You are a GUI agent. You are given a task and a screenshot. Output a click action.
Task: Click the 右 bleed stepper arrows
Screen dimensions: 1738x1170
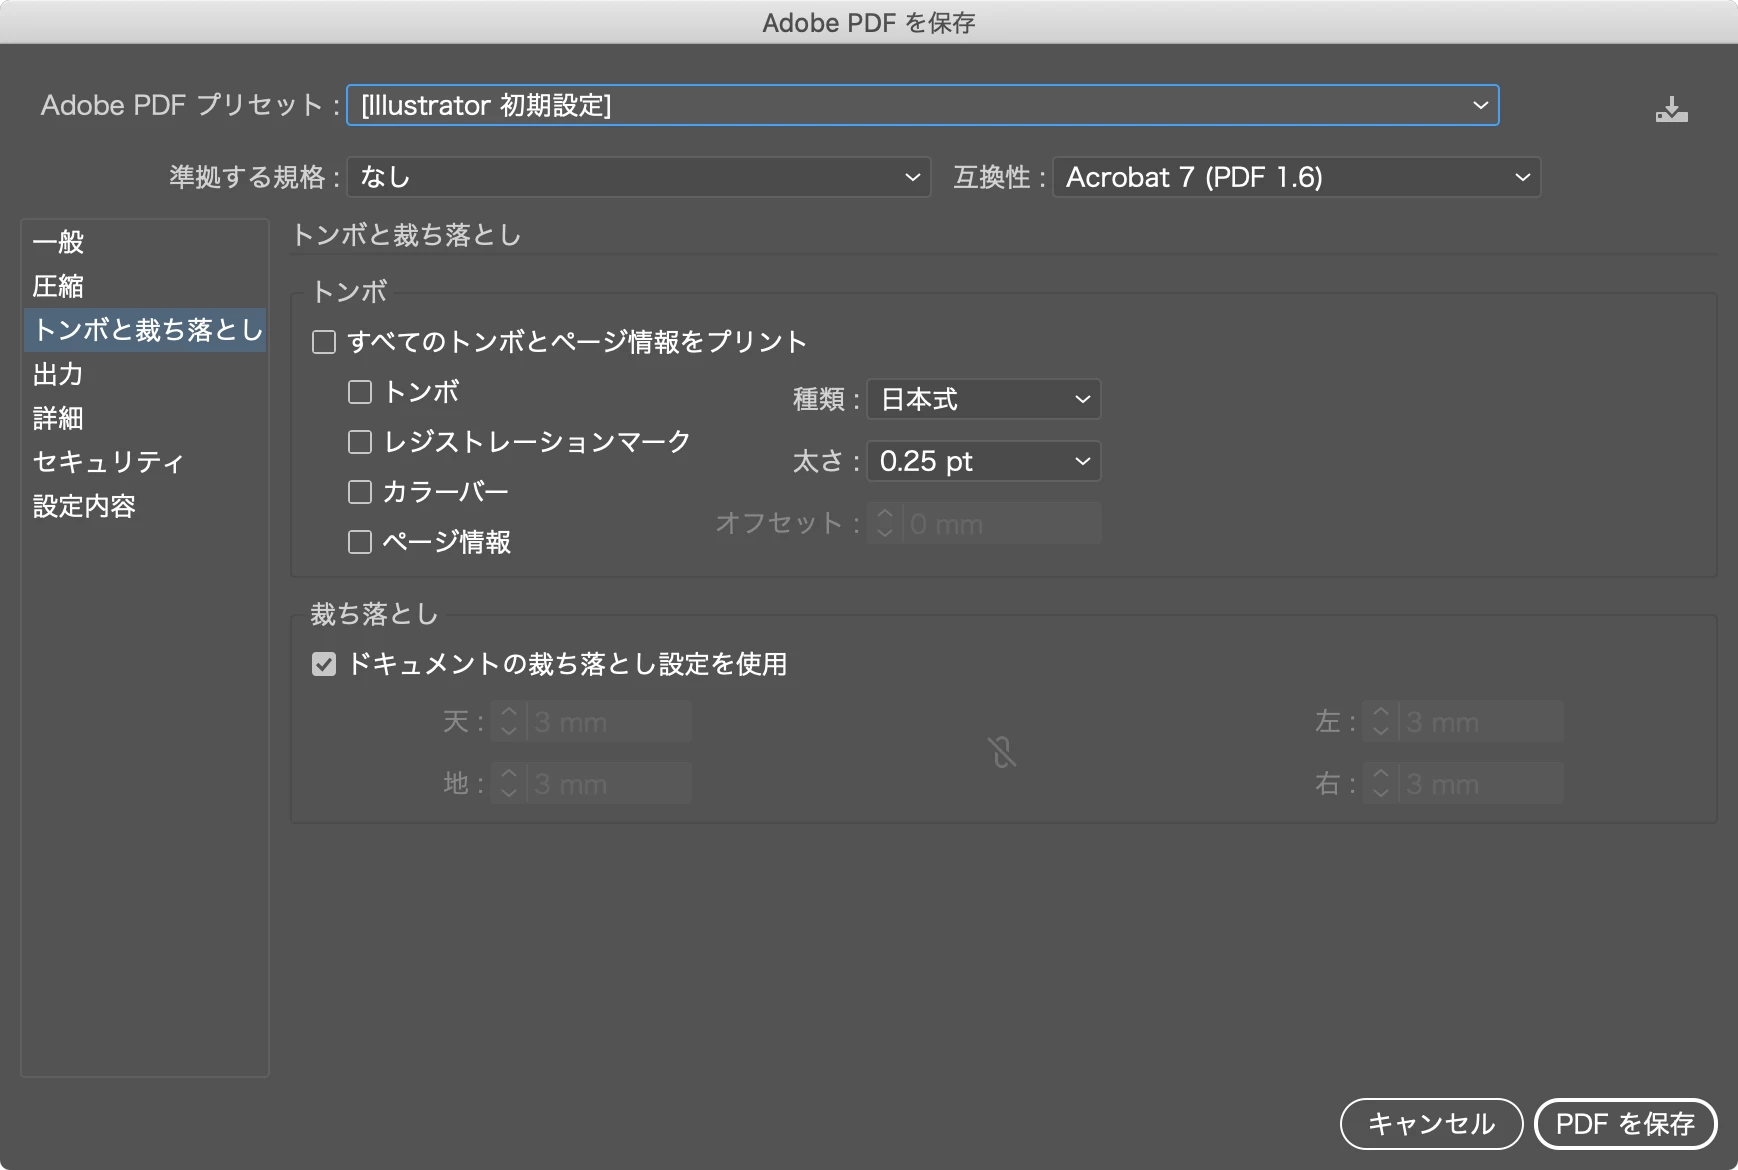(1381, 783)
